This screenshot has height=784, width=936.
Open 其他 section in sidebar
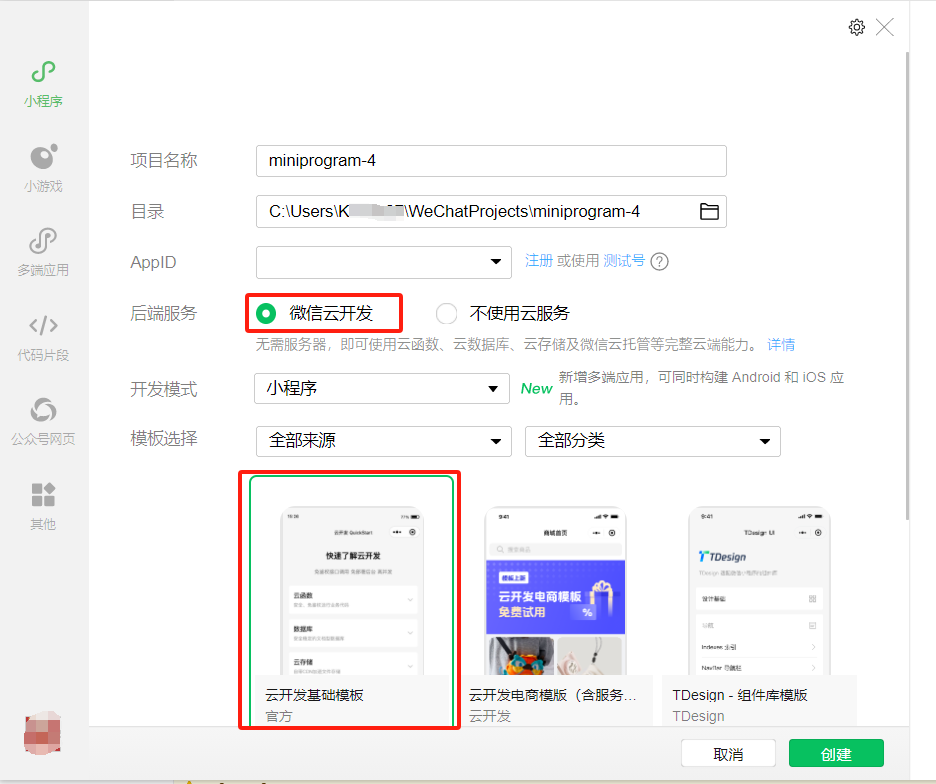(x=43, y=507)
